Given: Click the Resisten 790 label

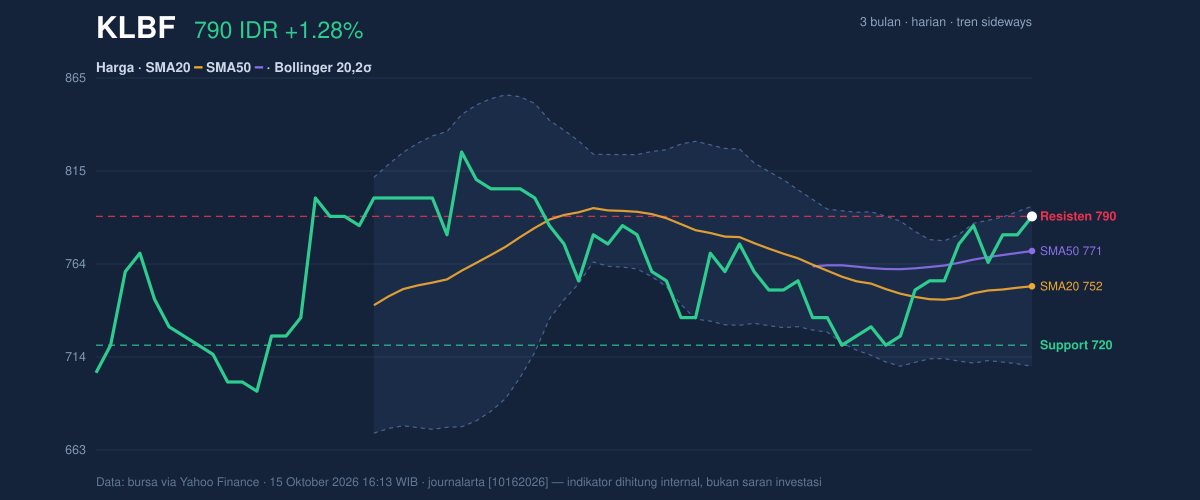Looking at the screenshot, I should click(1078, 216).
